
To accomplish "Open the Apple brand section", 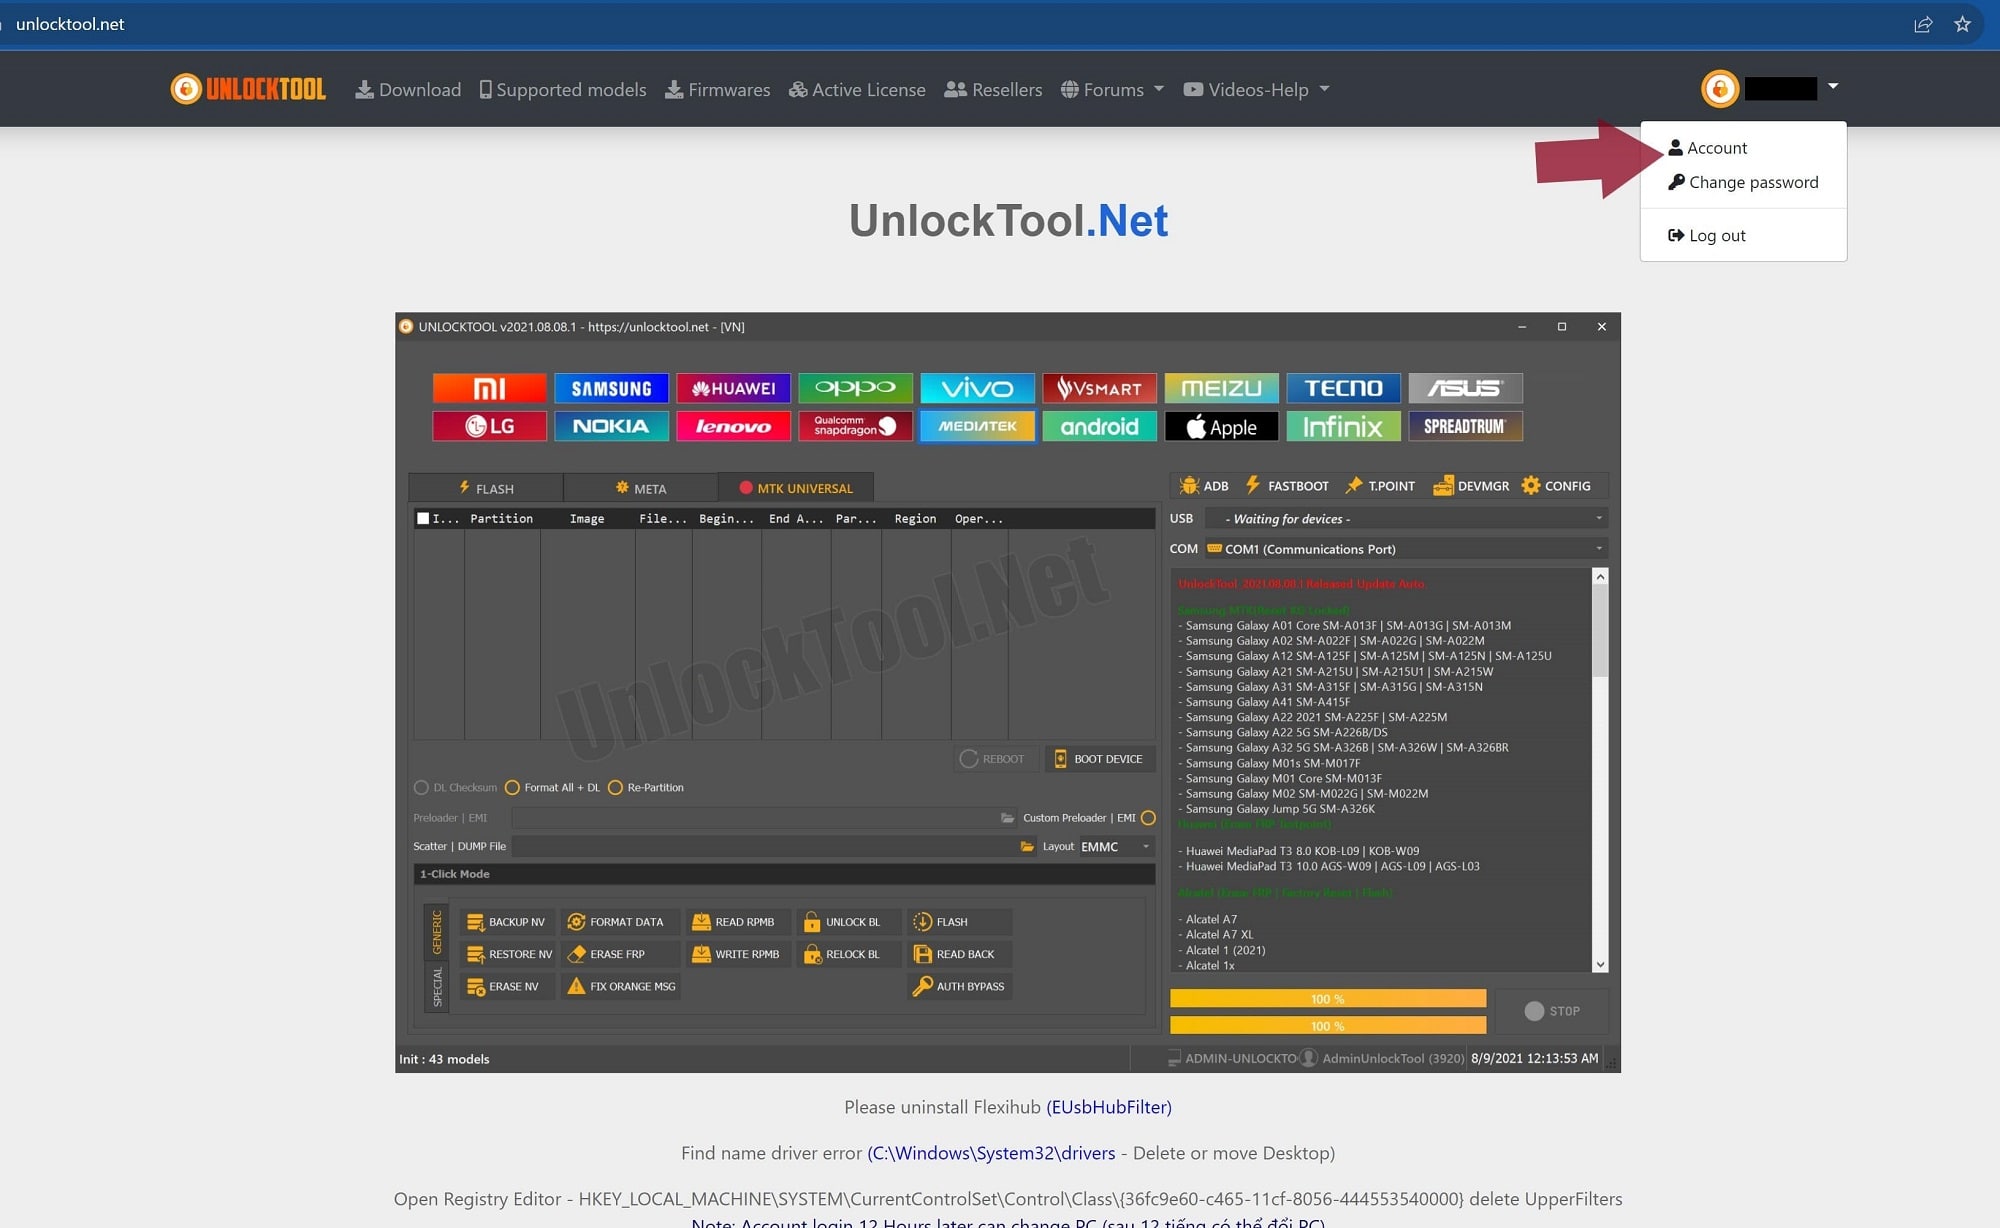I will pyautogui.click(x=1221, y=426).
